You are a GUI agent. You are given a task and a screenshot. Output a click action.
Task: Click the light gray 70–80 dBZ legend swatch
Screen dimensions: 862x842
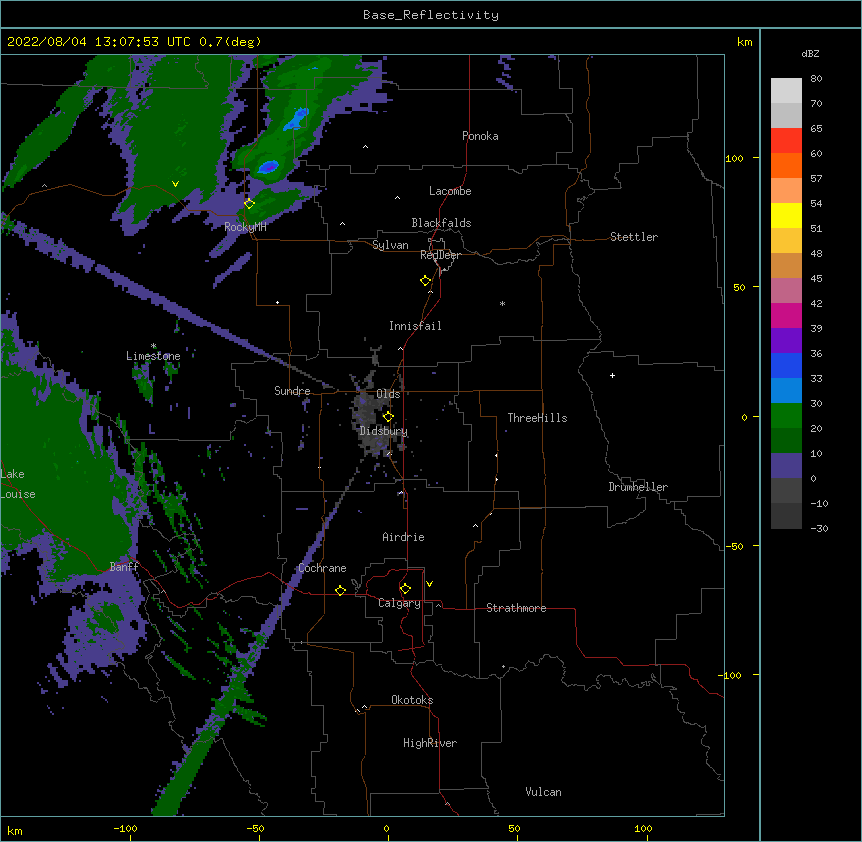point(786,91)
